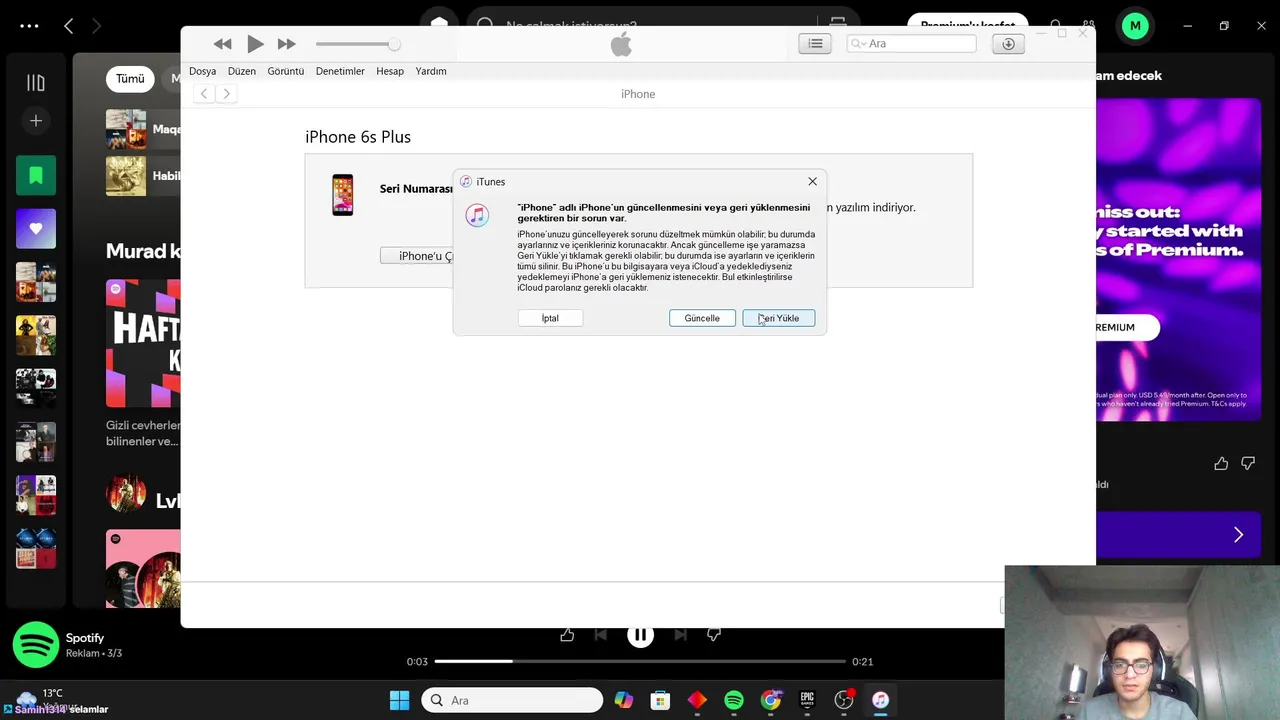This screenshot has height=720, width=1280.
Task: Click iTunes rewind button
Action: [x=223, y=44]
